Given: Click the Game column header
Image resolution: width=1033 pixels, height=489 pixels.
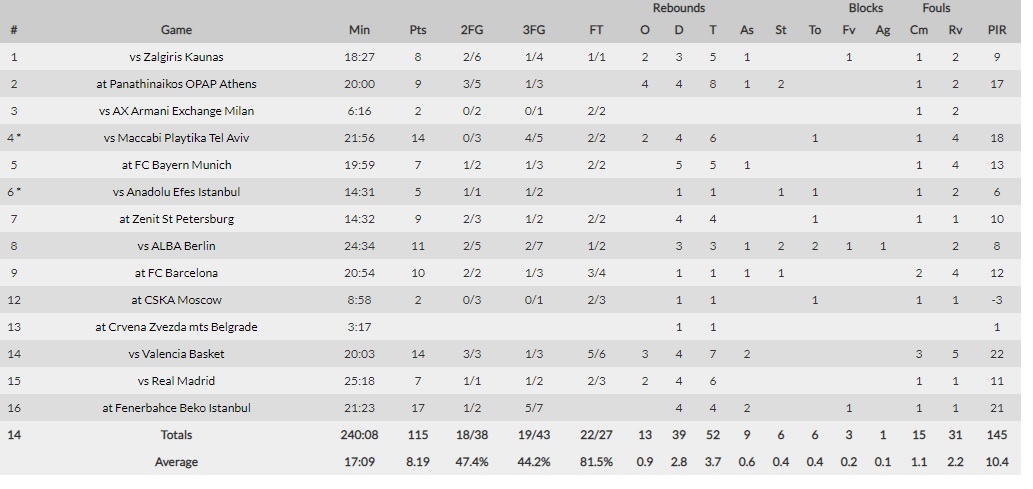Looking at the screenshot, I should pos(176,30).
